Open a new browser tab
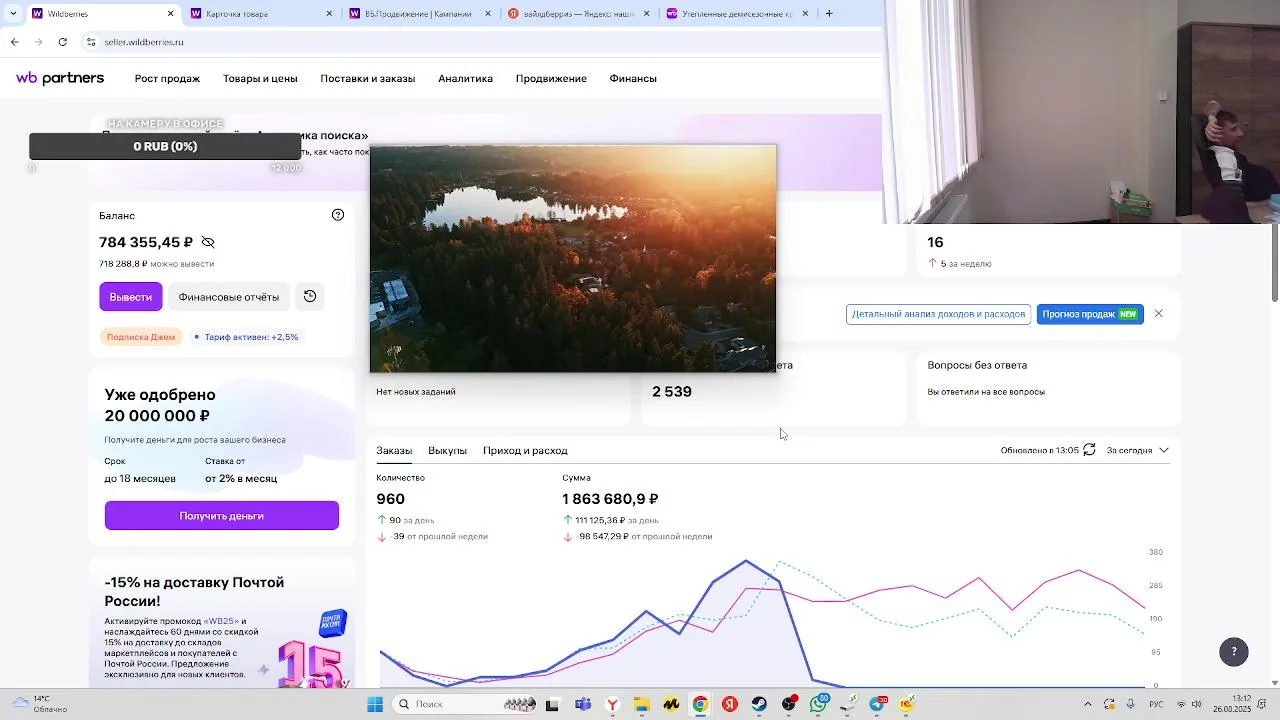Image resolution: width=1280 pixels, height=720 pixels. 829,14
